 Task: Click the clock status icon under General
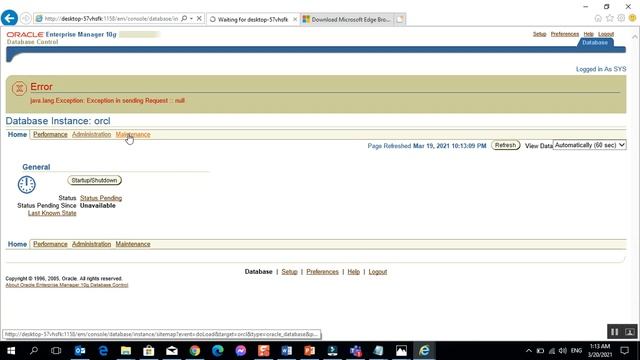coord(27,184)
